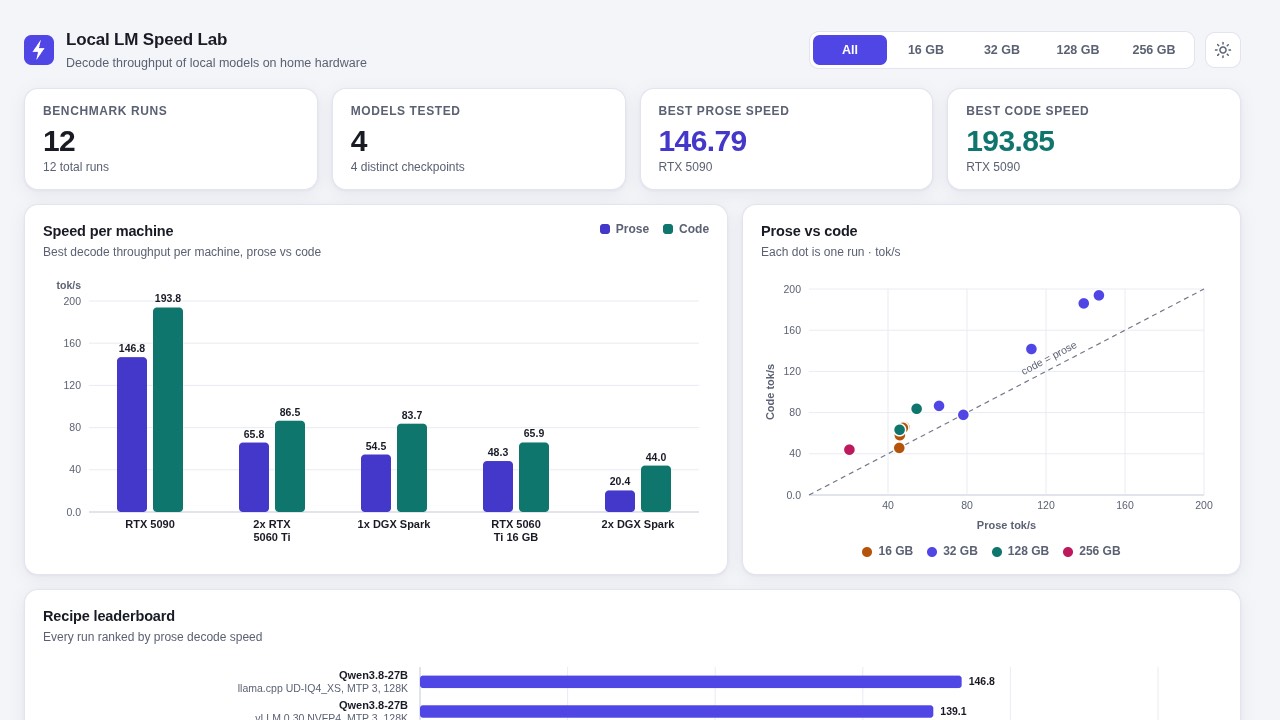Screen dimensions: 1280x720
Task: Toggle the Code series legend item
Action: [686, 229]
